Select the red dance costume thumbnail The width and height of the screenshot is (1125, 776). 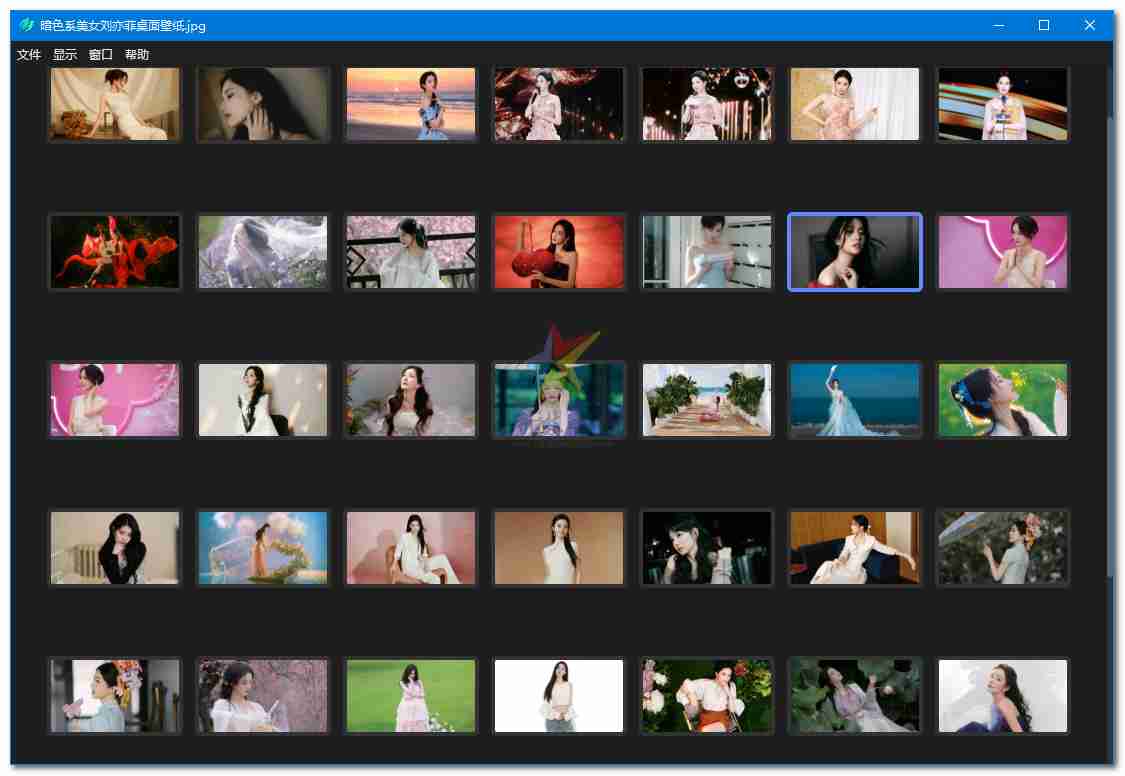(114, 252)
